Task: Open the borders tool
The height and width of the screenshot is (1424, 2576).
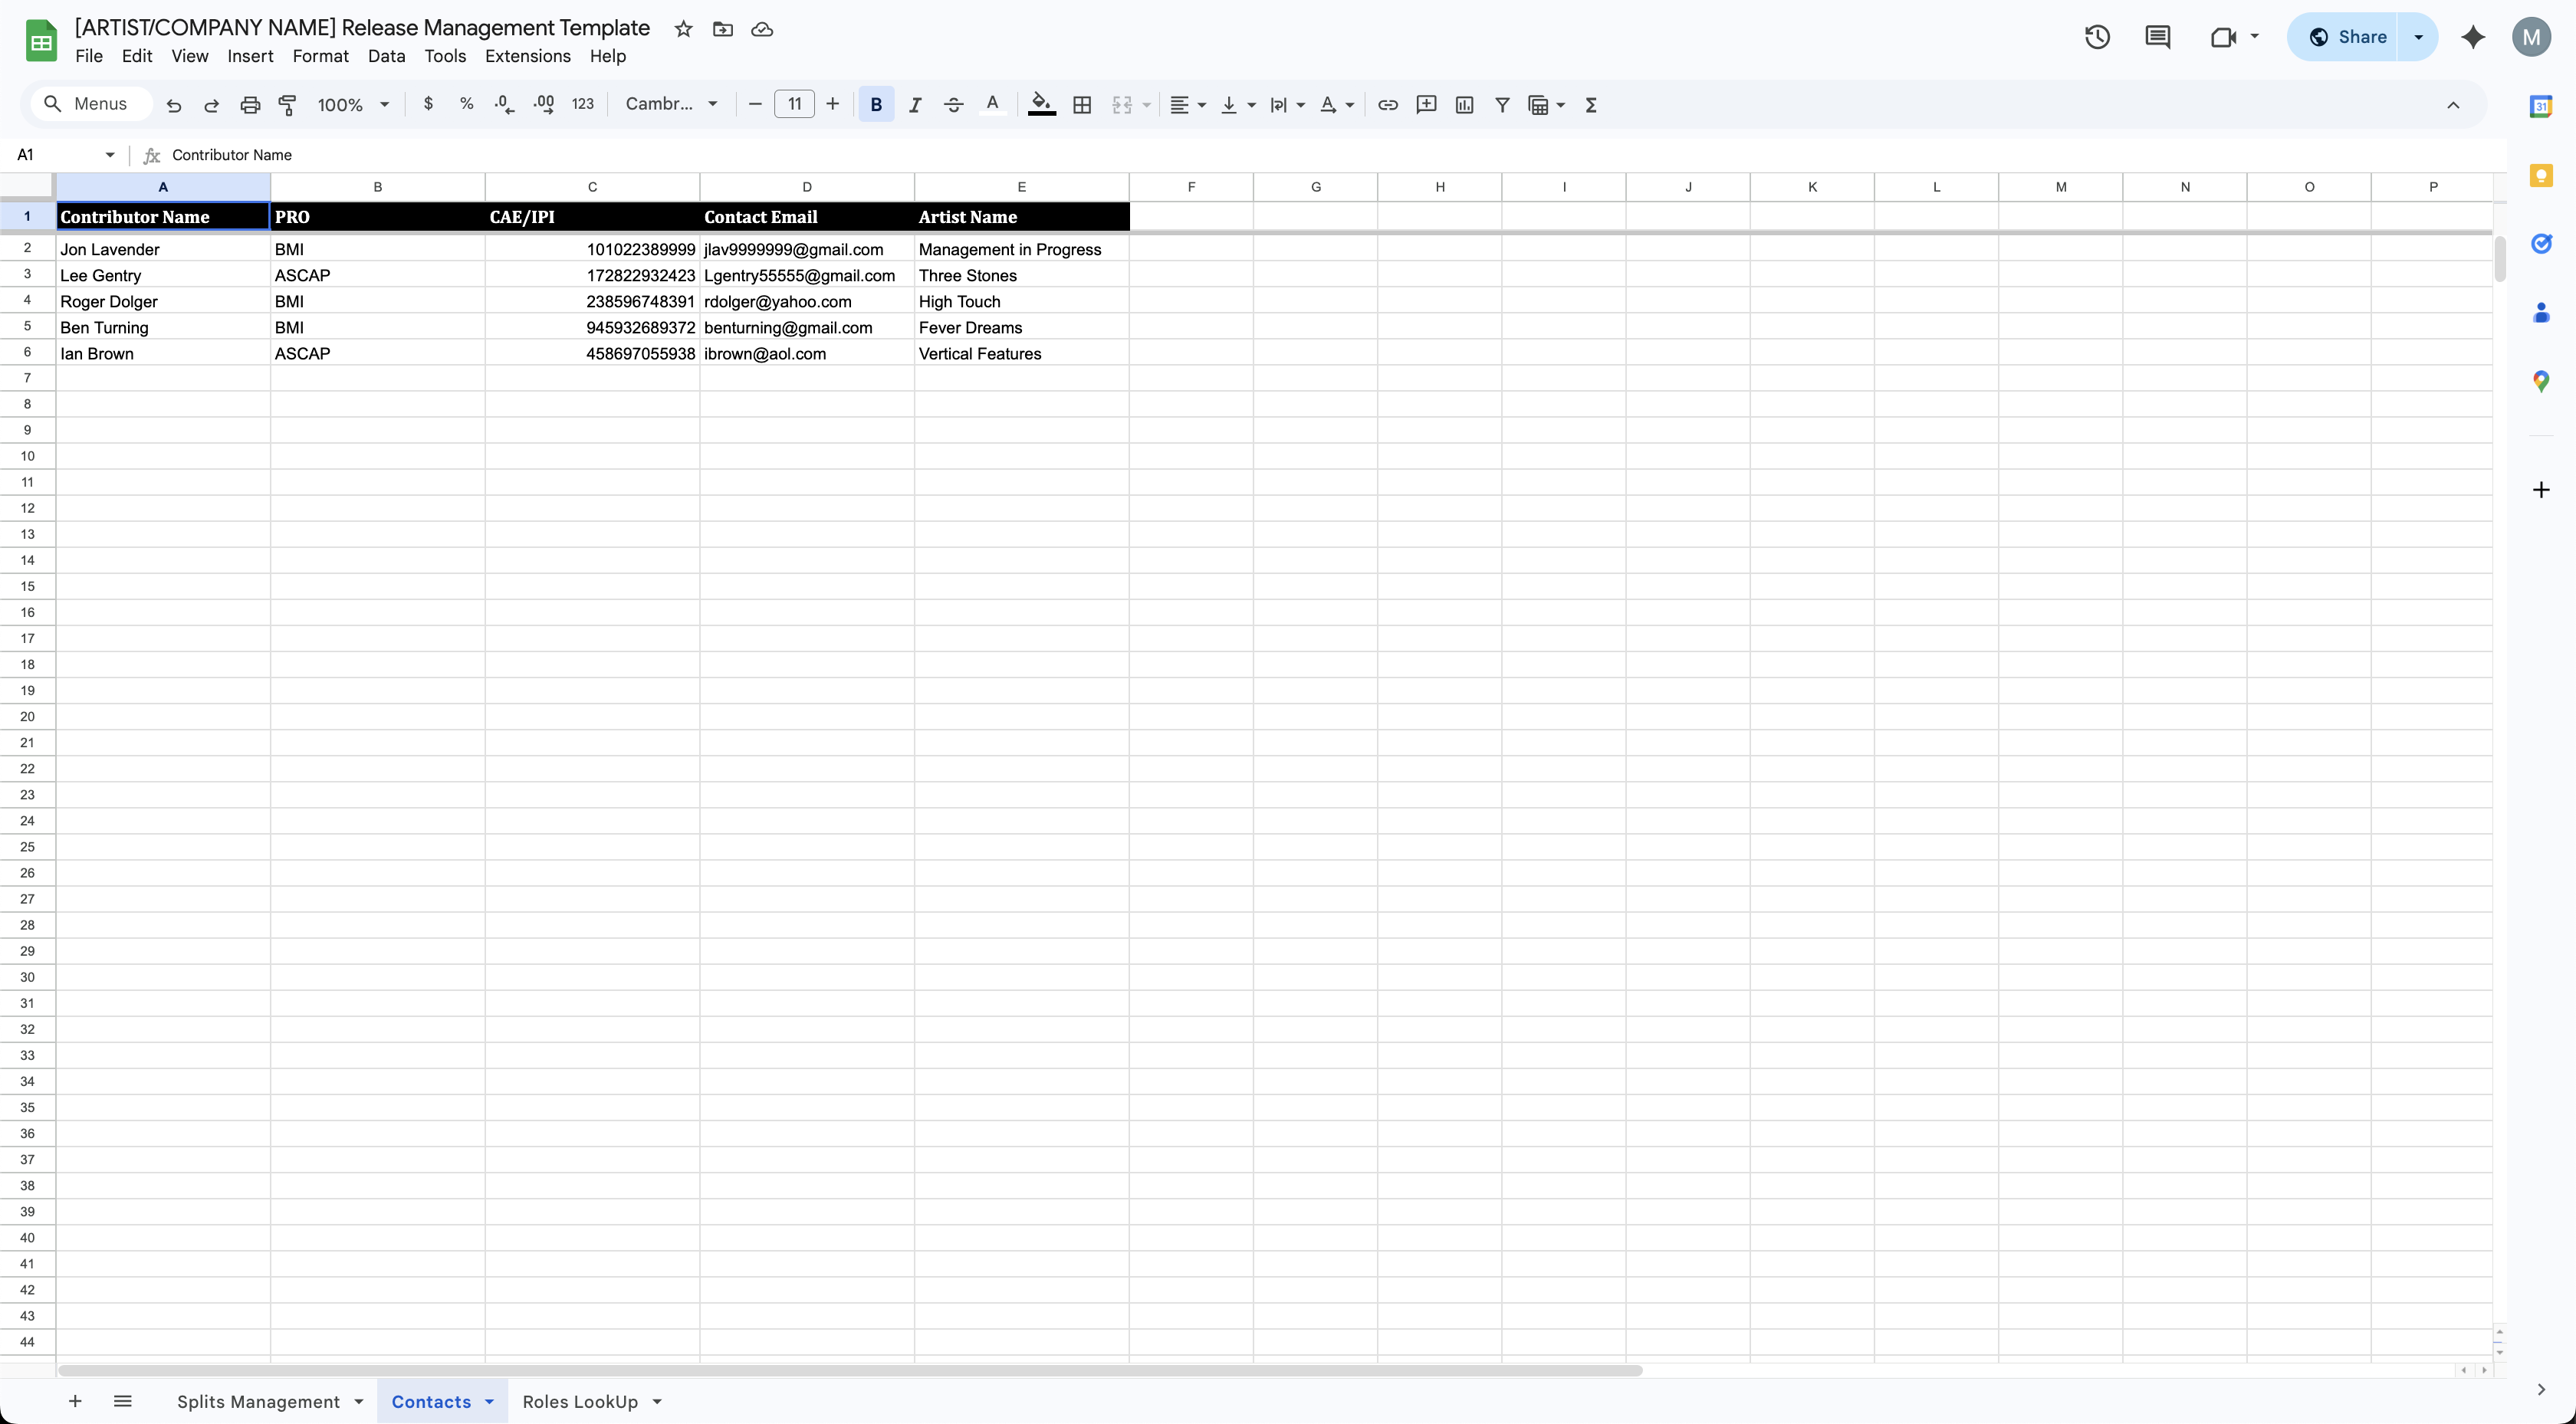Action: click(1082, 105)
